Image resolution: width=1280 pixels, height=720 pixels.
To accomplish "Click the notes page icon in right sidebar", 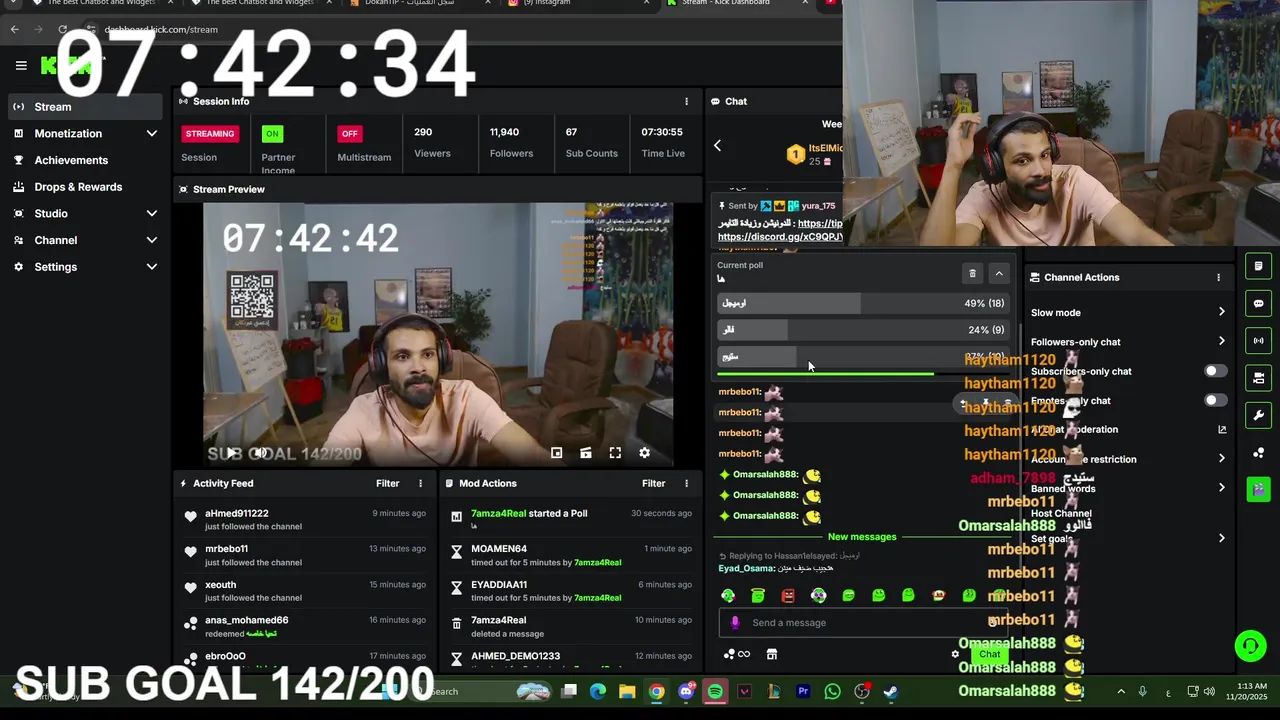I will click(x=1259, y=266).
